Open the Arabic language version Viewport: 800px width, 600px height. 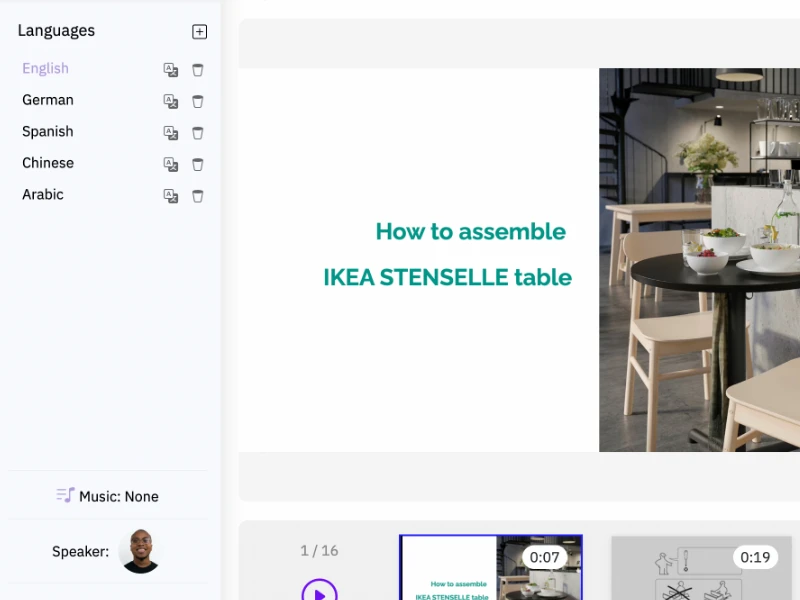pyautogui.click(x=43, y=195)
